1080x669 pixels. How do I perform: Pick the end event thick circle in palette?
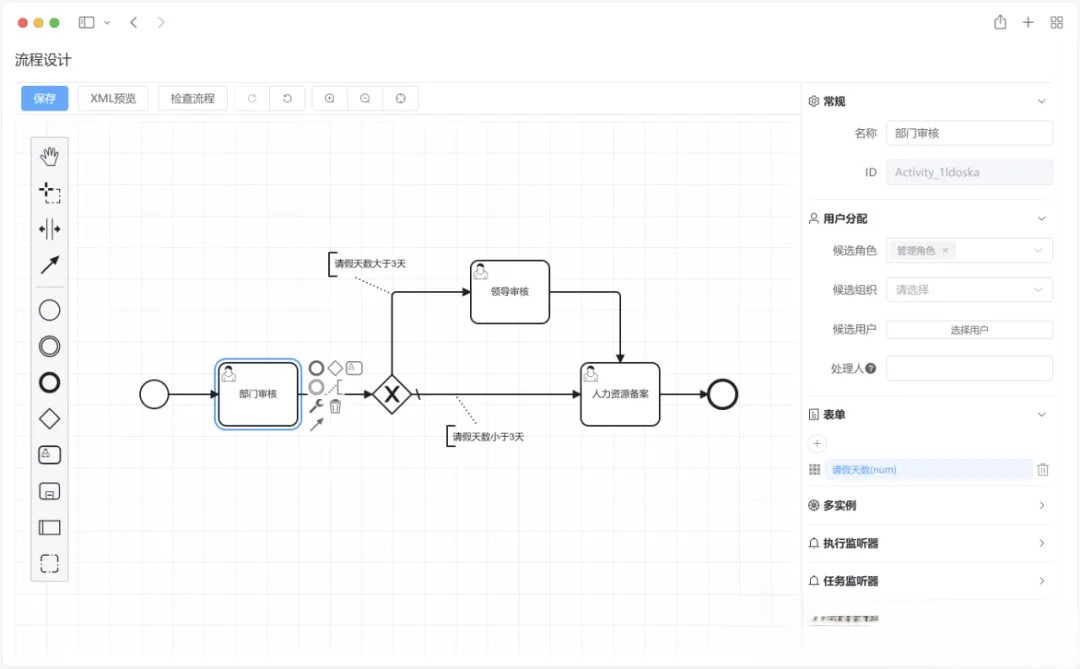tap(49, 382)
